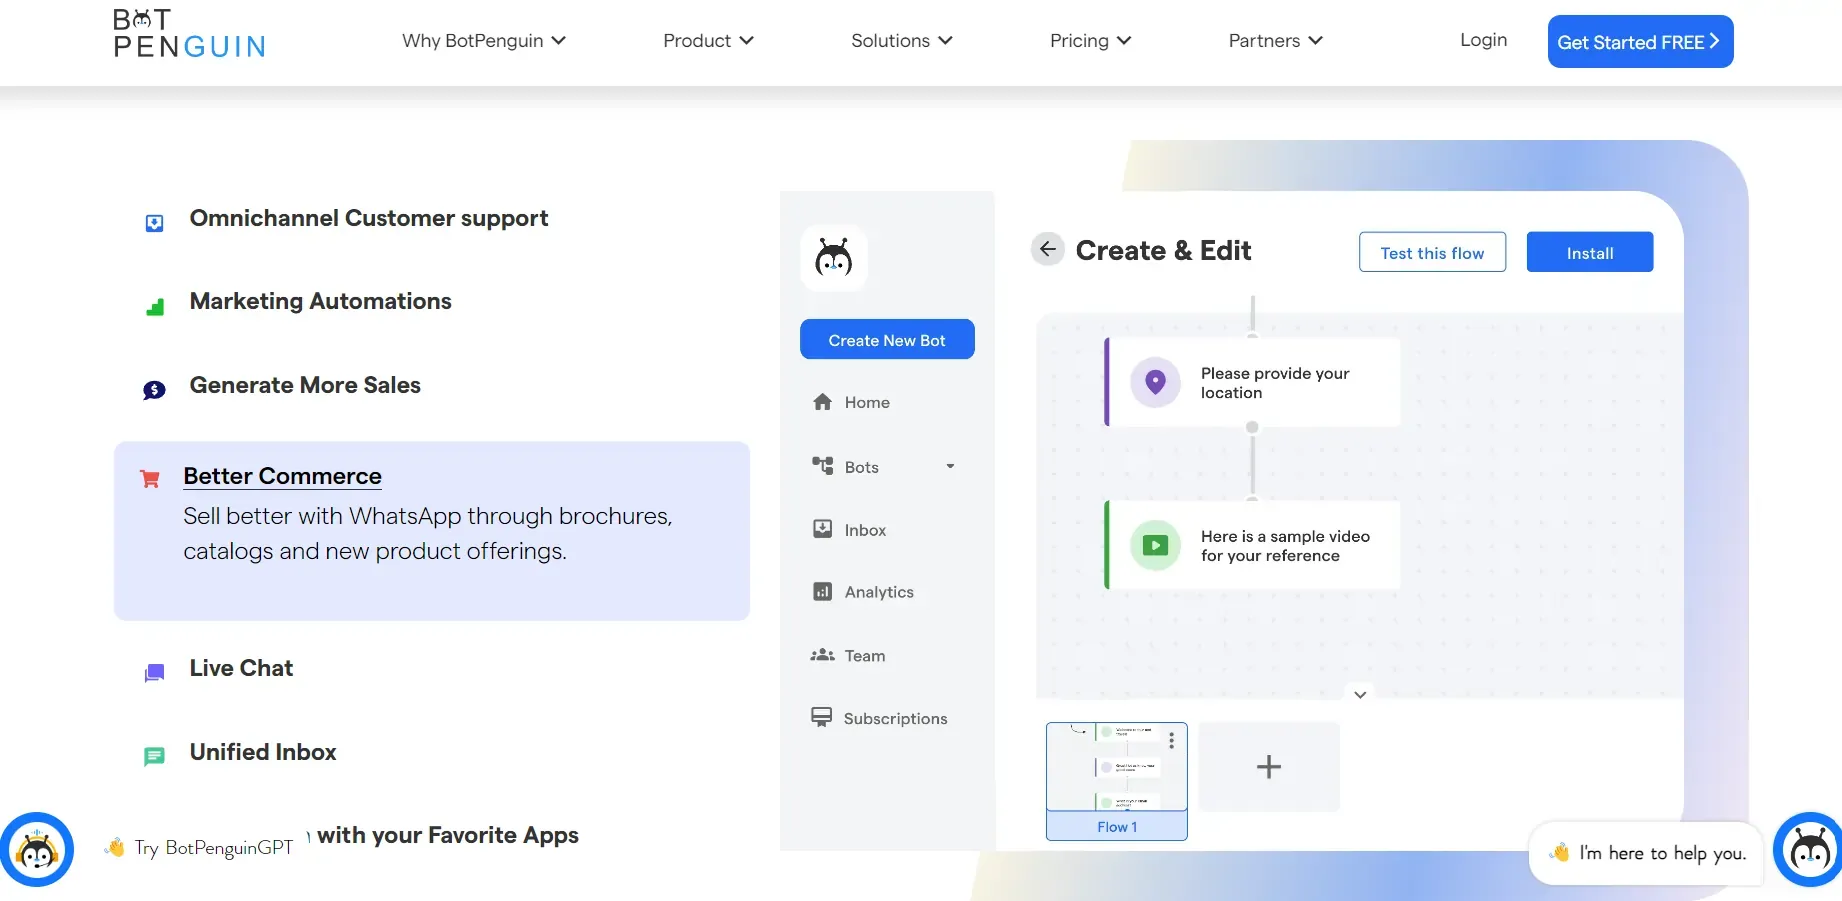Viewport: 1842px width, 901px height.
Task: Select the Unified Inbox feature
Action: (x=263, y=752)
